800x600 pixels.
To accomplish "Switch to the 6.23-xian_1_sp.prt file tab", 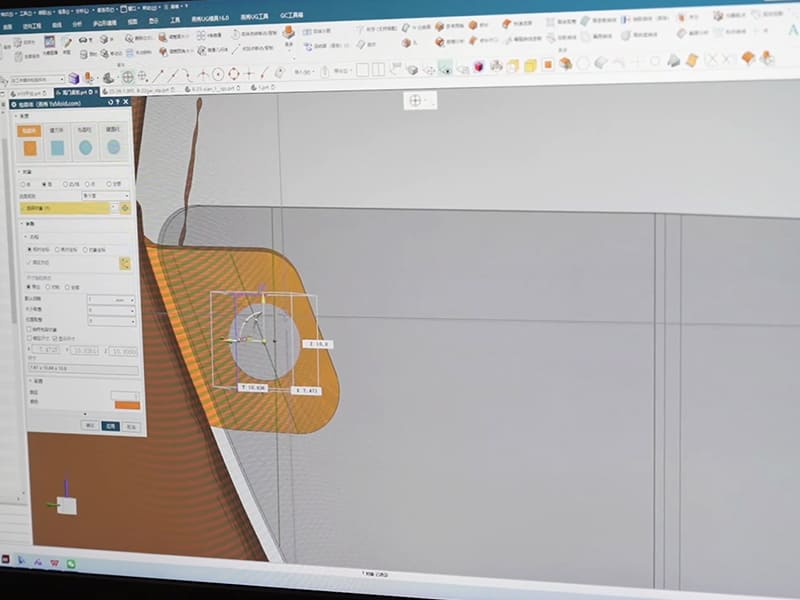I will 214,89.
